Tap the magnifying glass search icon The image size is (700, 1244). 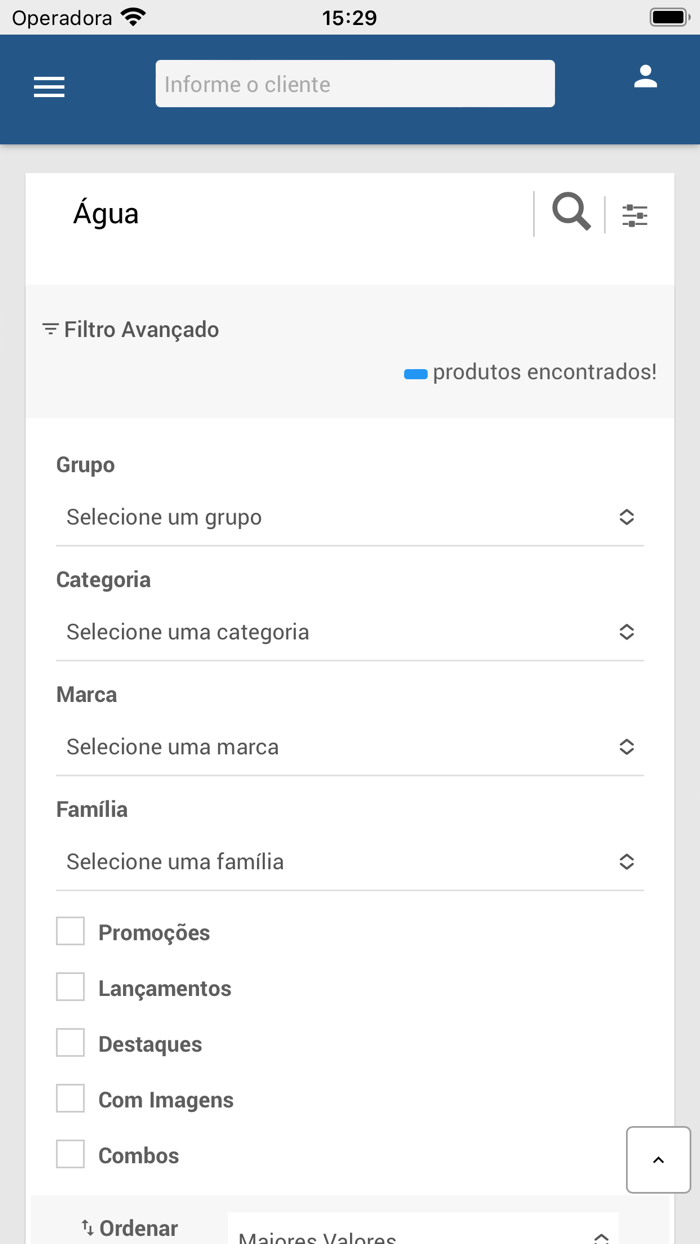tap(571, 213)
